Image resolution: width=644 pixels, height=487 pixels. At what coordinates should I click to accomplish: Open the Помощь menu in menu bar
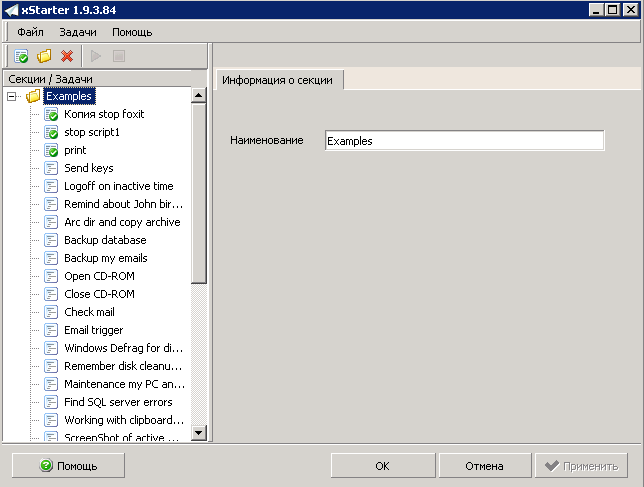point(132,32)
